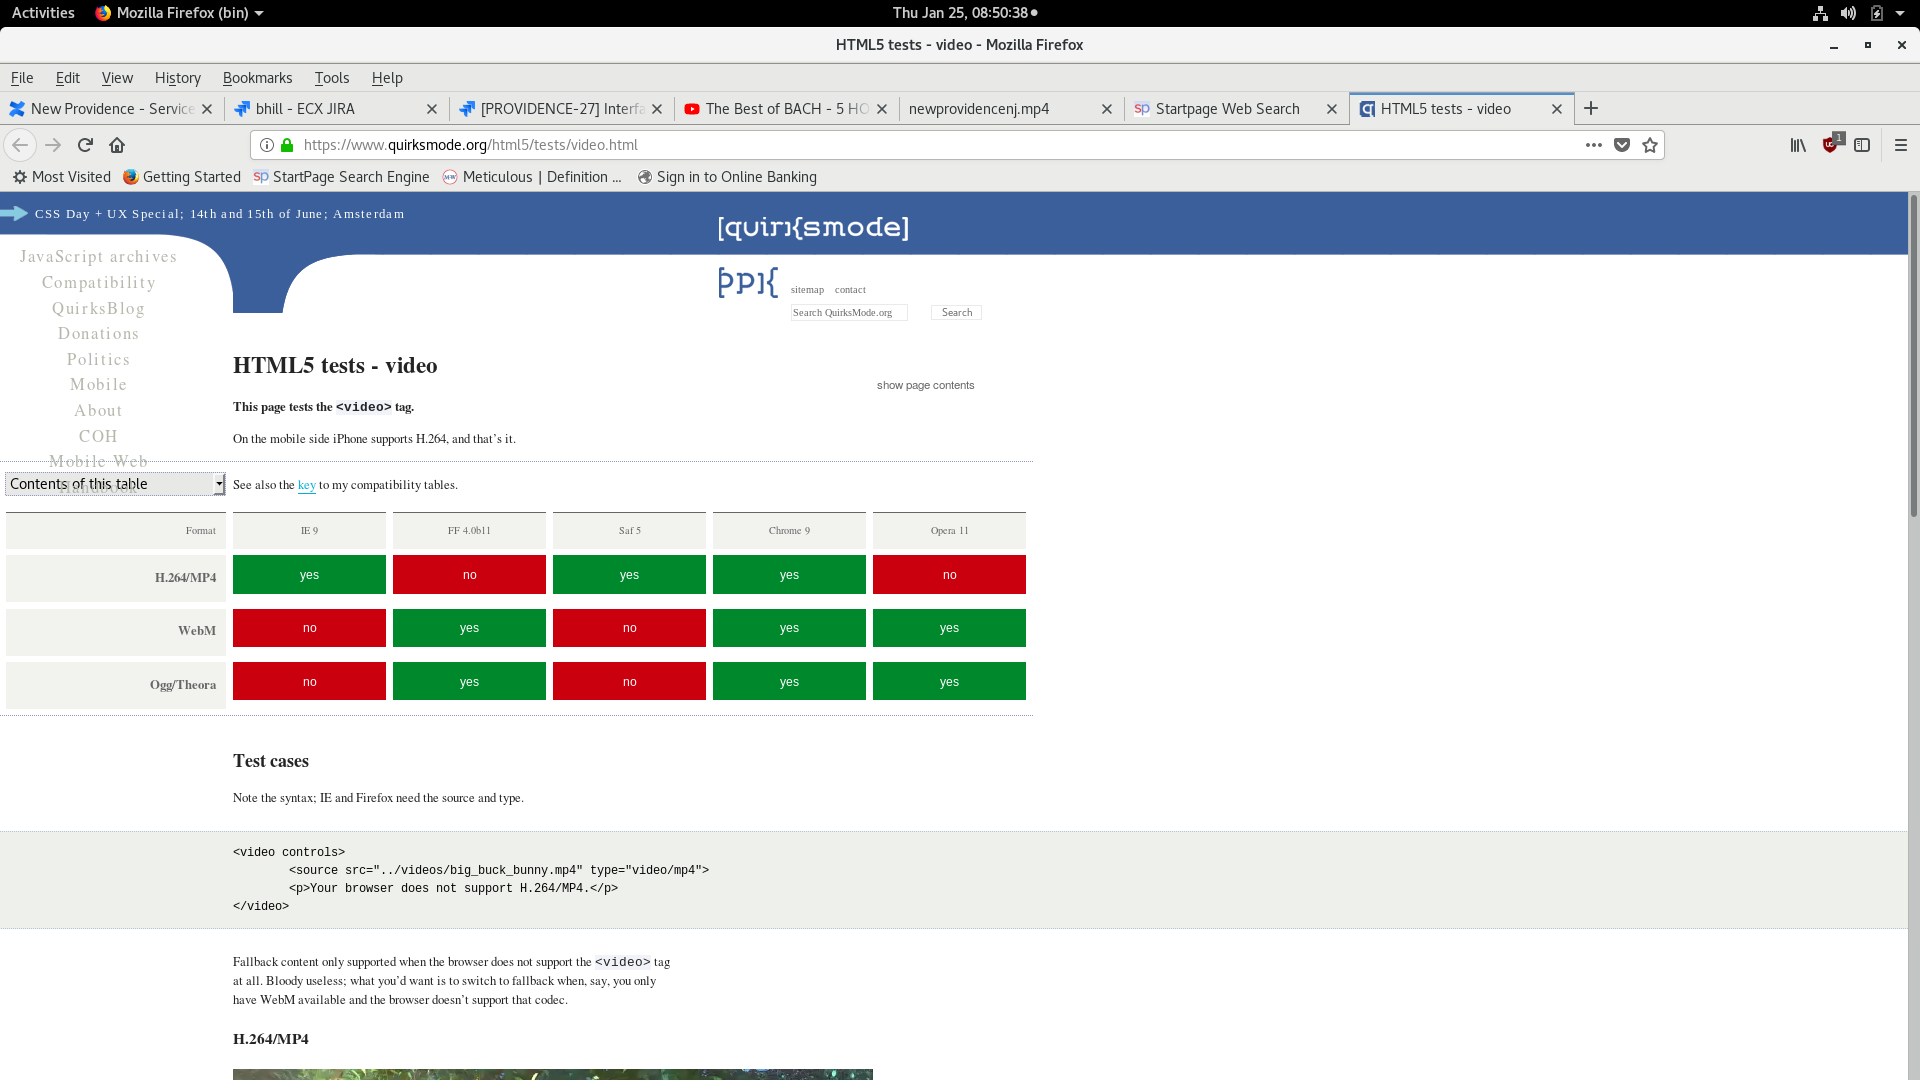Open the Help menu
The image size is (1920, 1080).
[x=387, y=78]
